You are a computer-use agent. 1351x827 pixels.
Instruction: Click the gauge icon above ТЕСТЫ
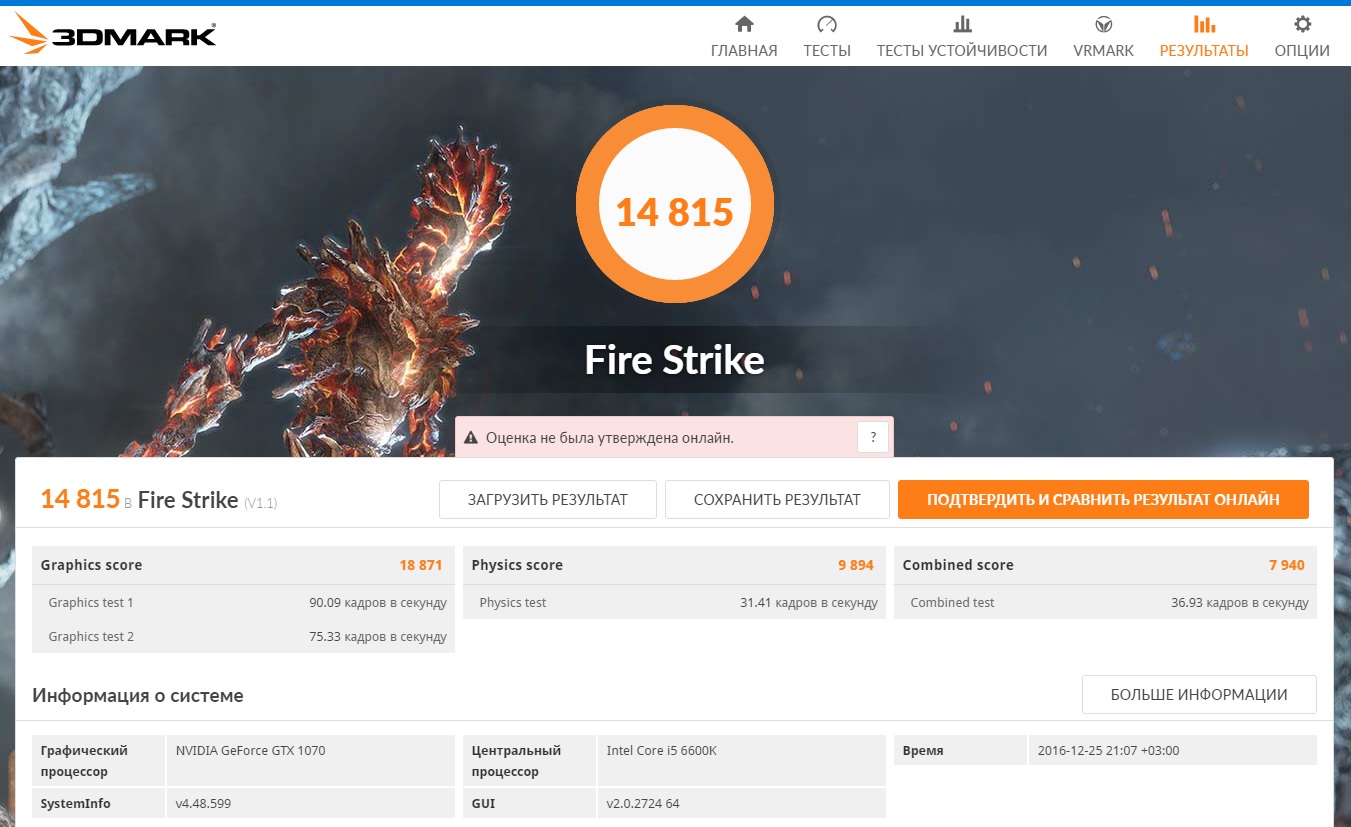point(827,24)
